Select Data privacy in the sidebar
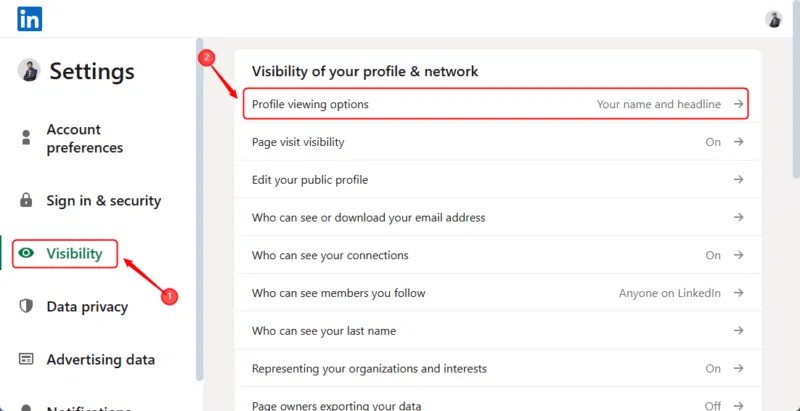 [x=86, y=306]
